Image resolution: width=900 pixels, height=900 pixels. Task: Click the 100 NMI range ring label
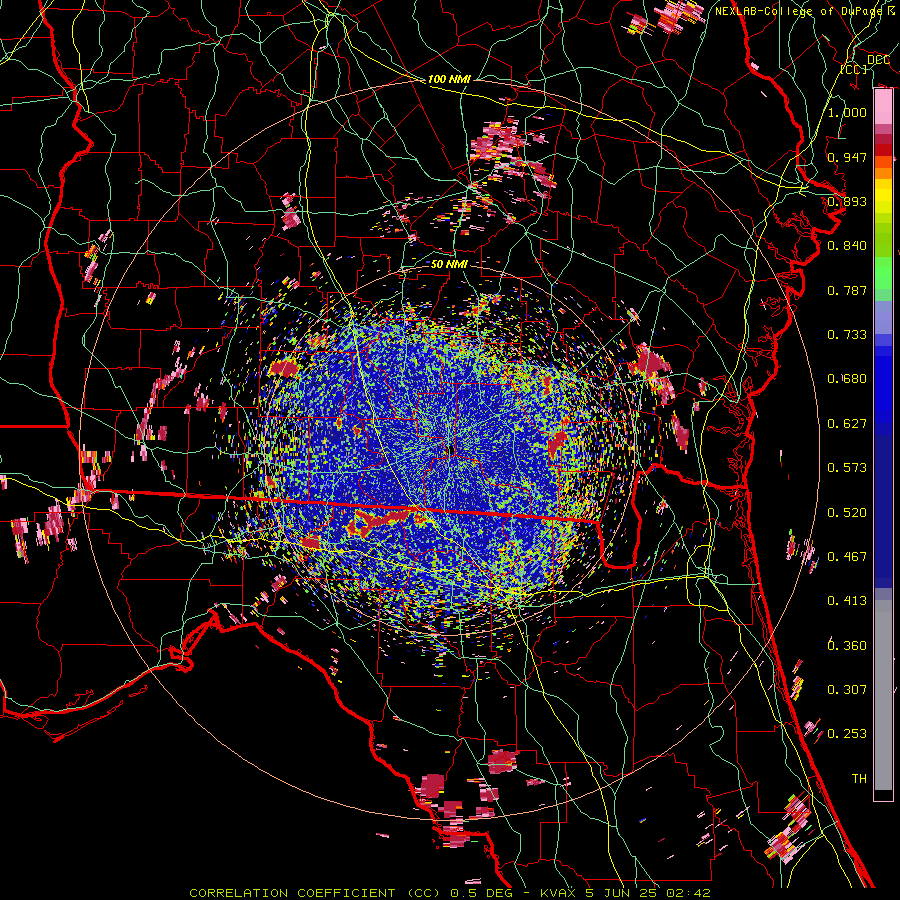[x=449, y=79]
